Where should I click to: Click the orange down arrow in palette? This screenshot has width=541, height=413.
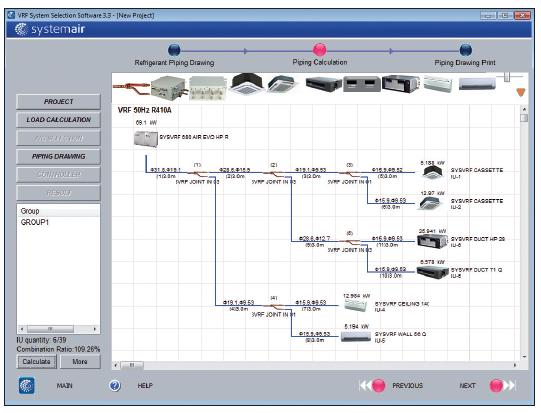520,92
